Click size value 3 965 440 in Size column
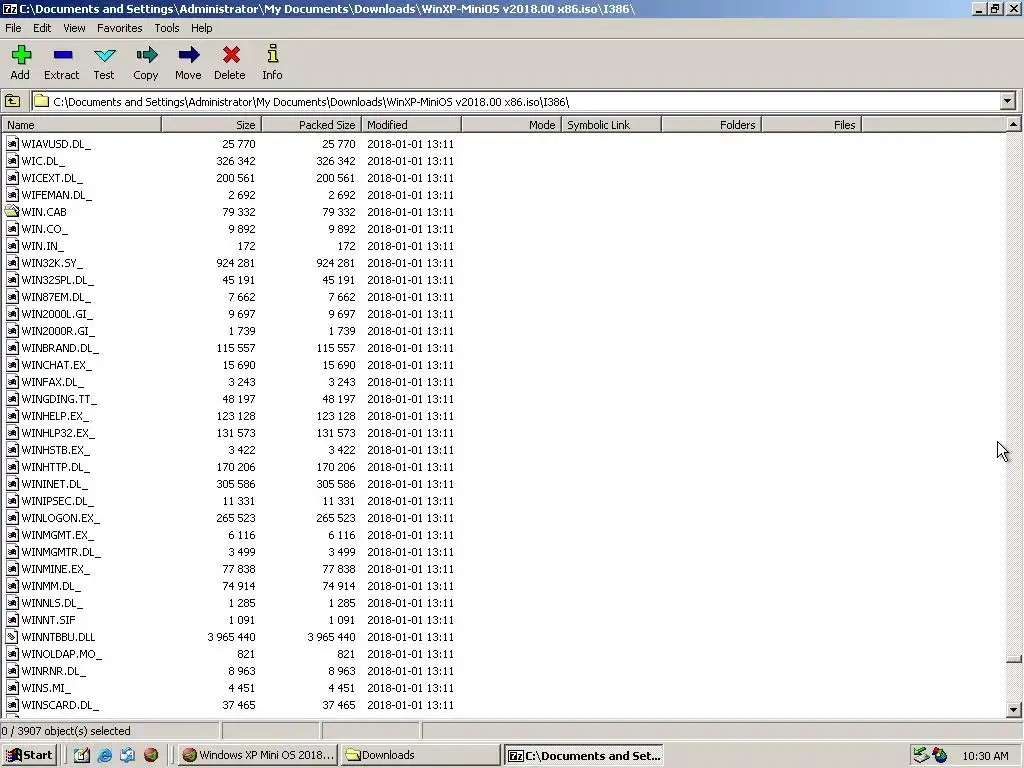Image resolution: width=1024 pixels, height=768 pixels. tap(231, 637)
